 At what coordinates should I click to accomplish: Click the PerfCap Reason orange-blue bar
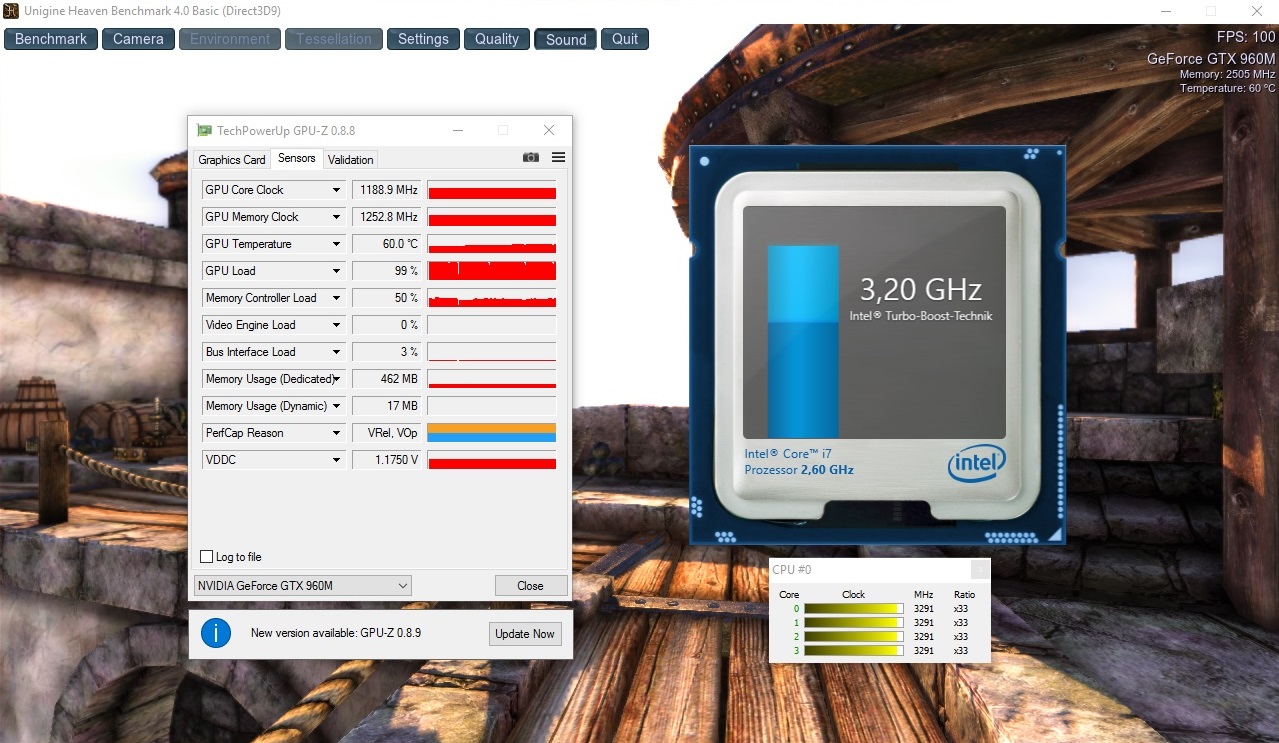[x=491, y=433]
